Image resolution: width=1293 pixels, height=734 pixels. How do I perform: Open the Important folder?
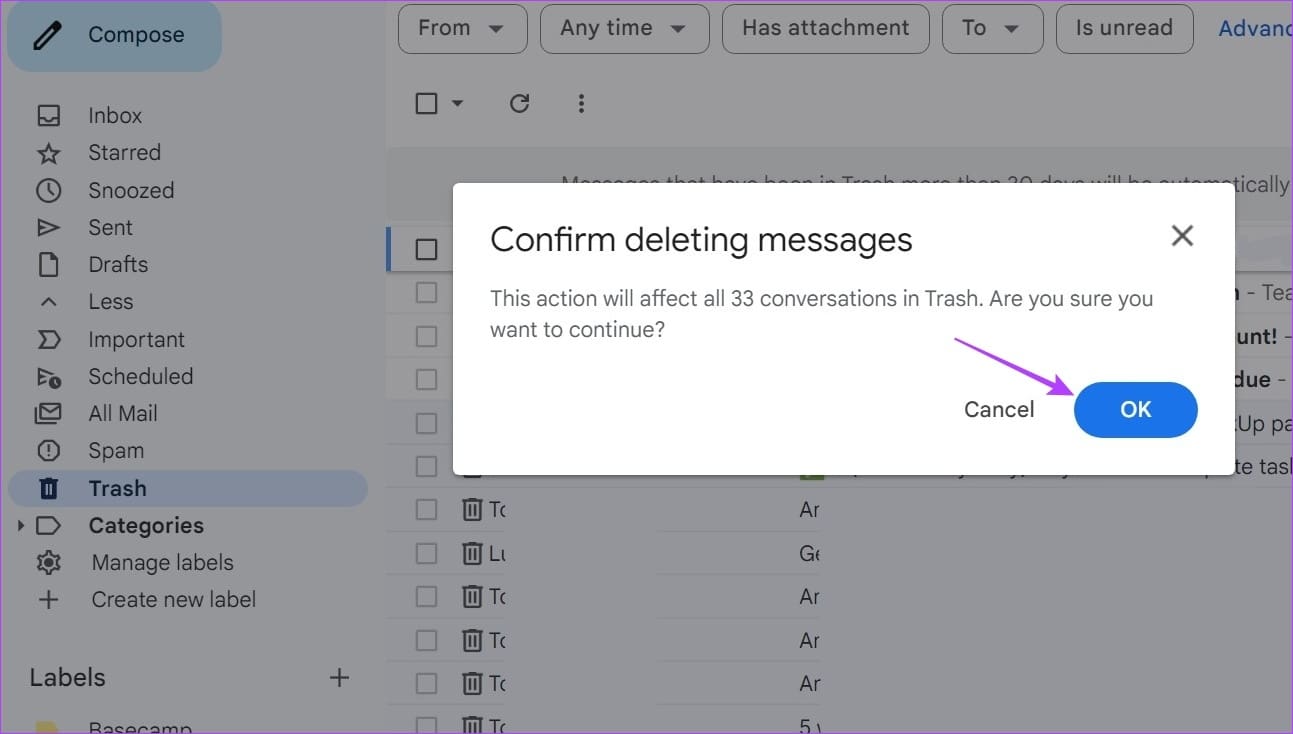coord(136,339)
